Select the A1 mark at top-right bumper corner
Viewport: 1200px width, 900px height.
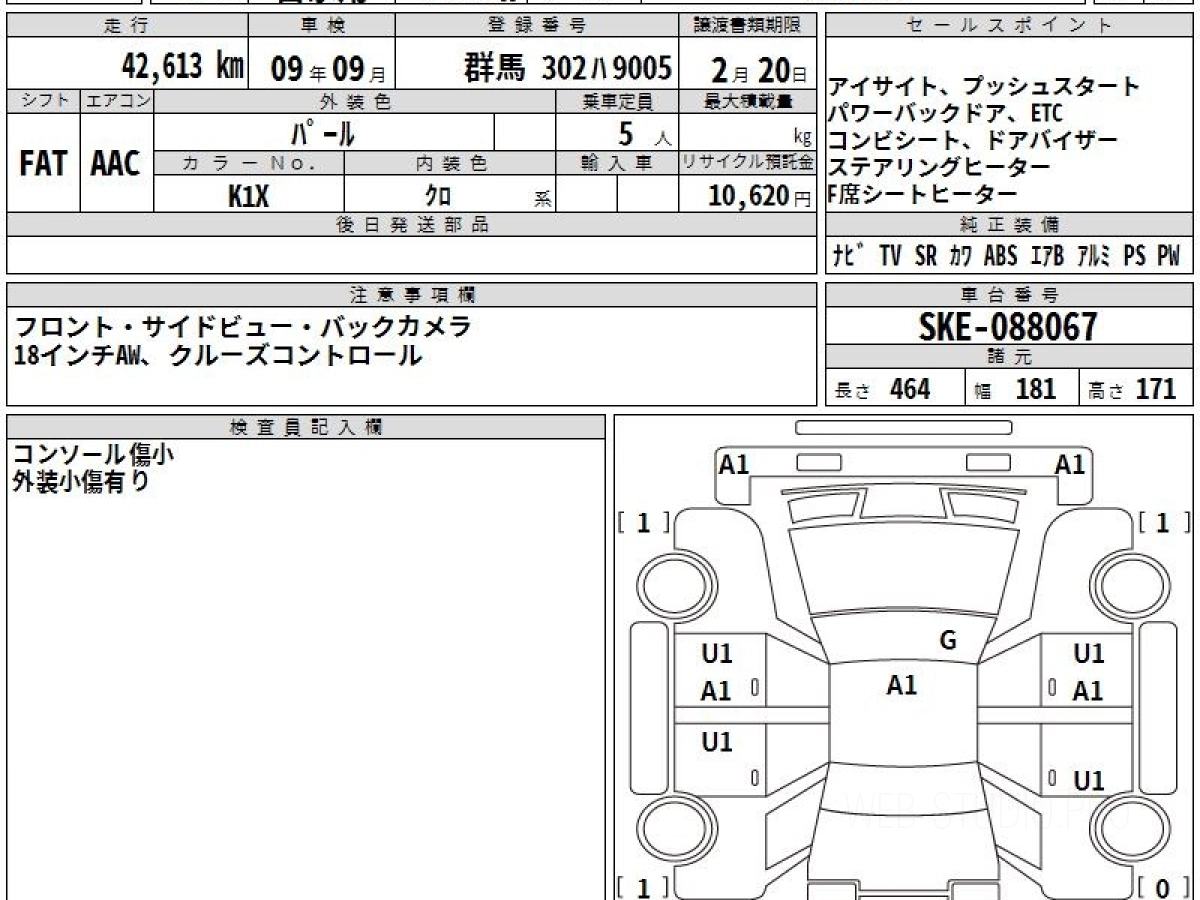(x=1070, y=464)
